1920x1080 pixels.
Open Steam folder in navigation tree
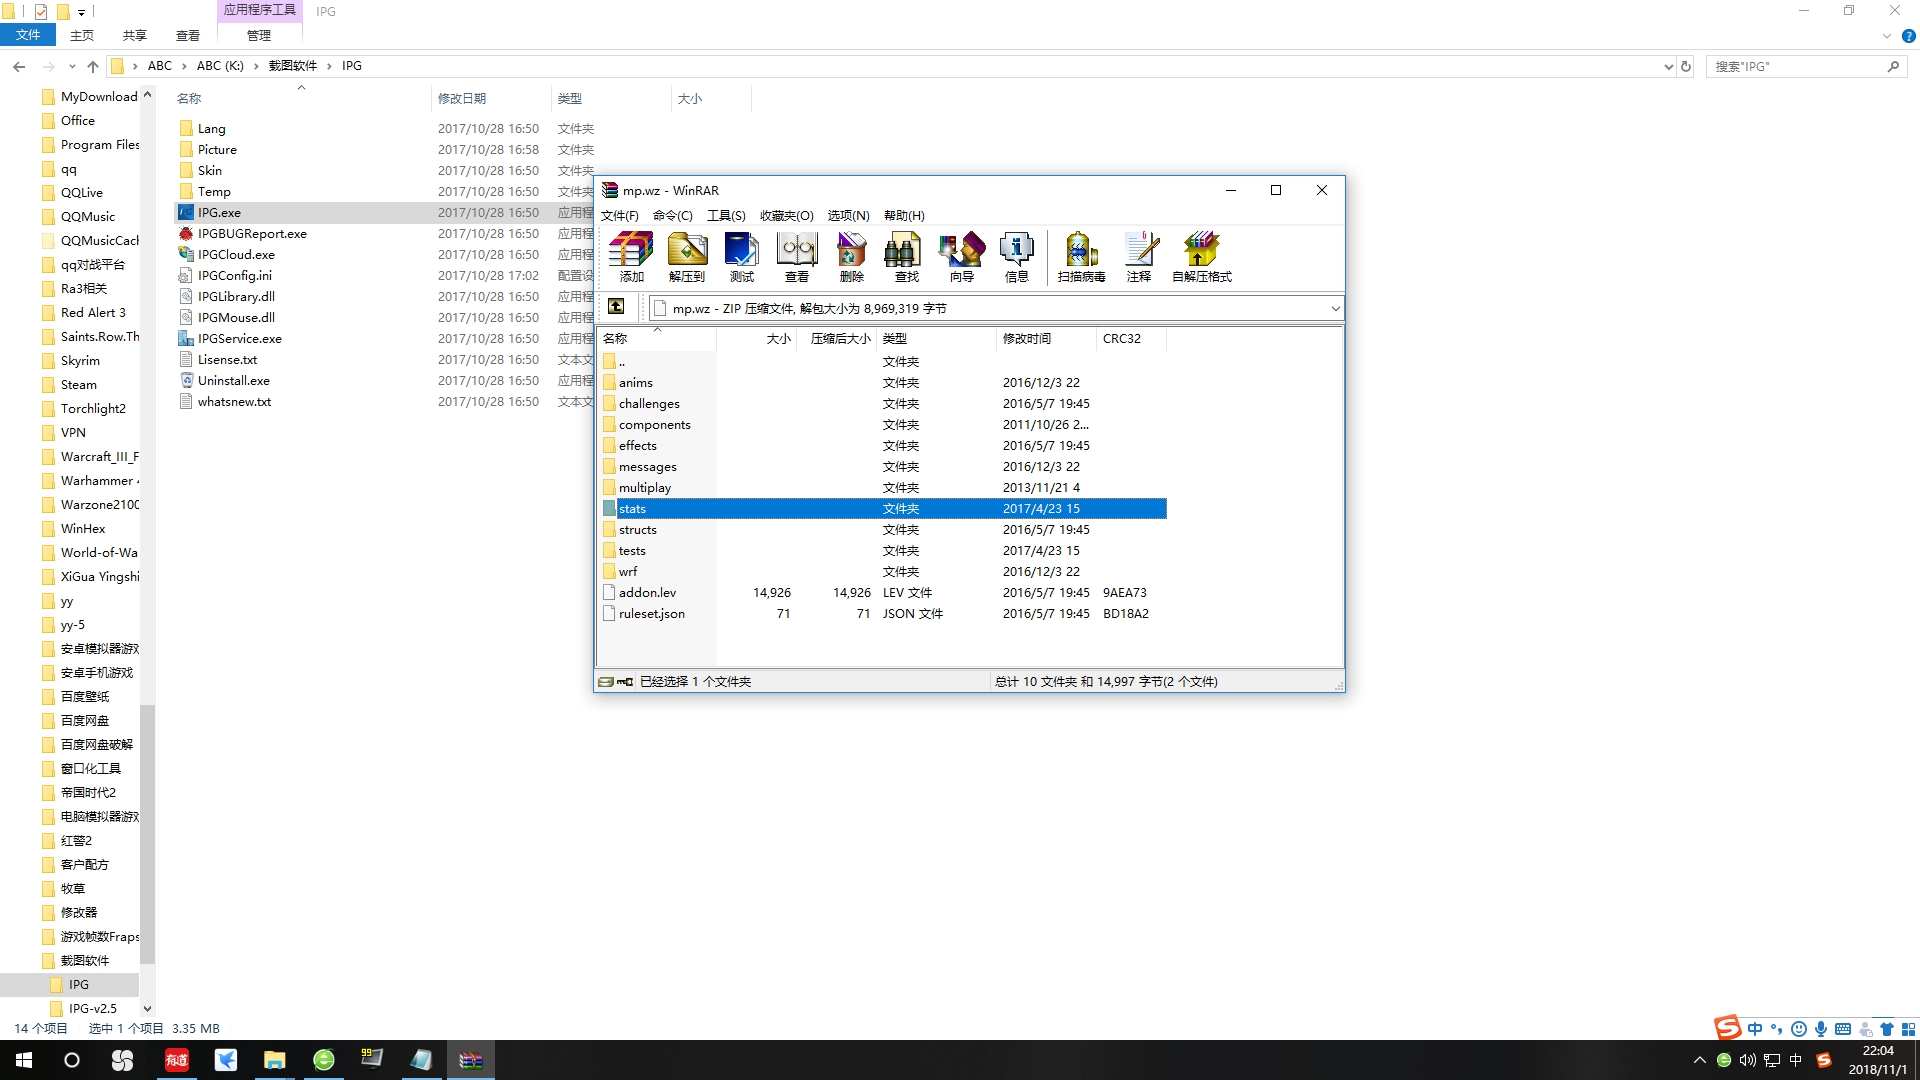click(78, 385)
